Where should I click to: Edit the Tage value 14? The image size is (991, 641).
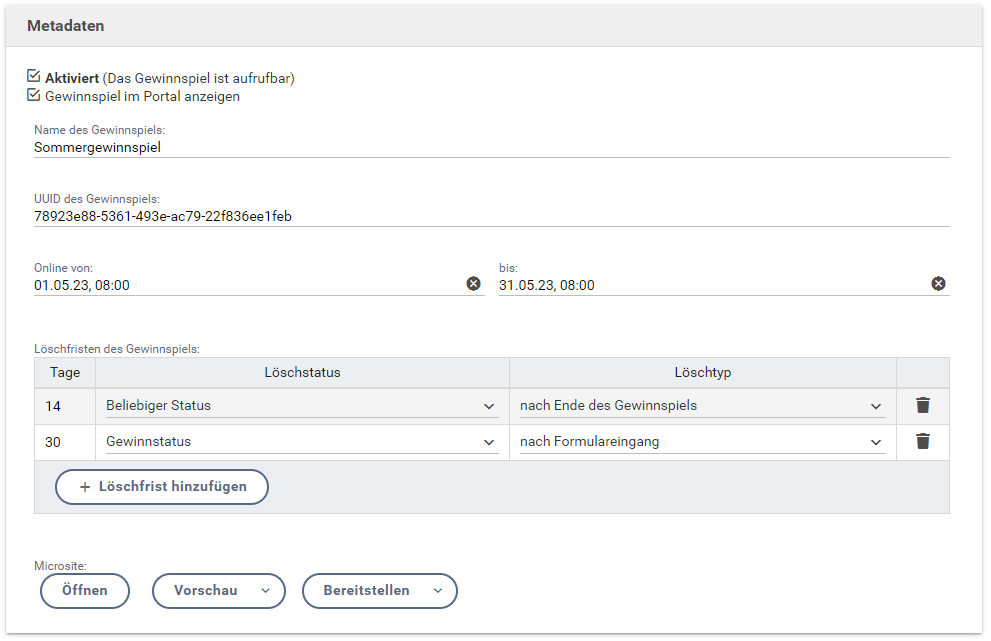[x=64, y=406]
